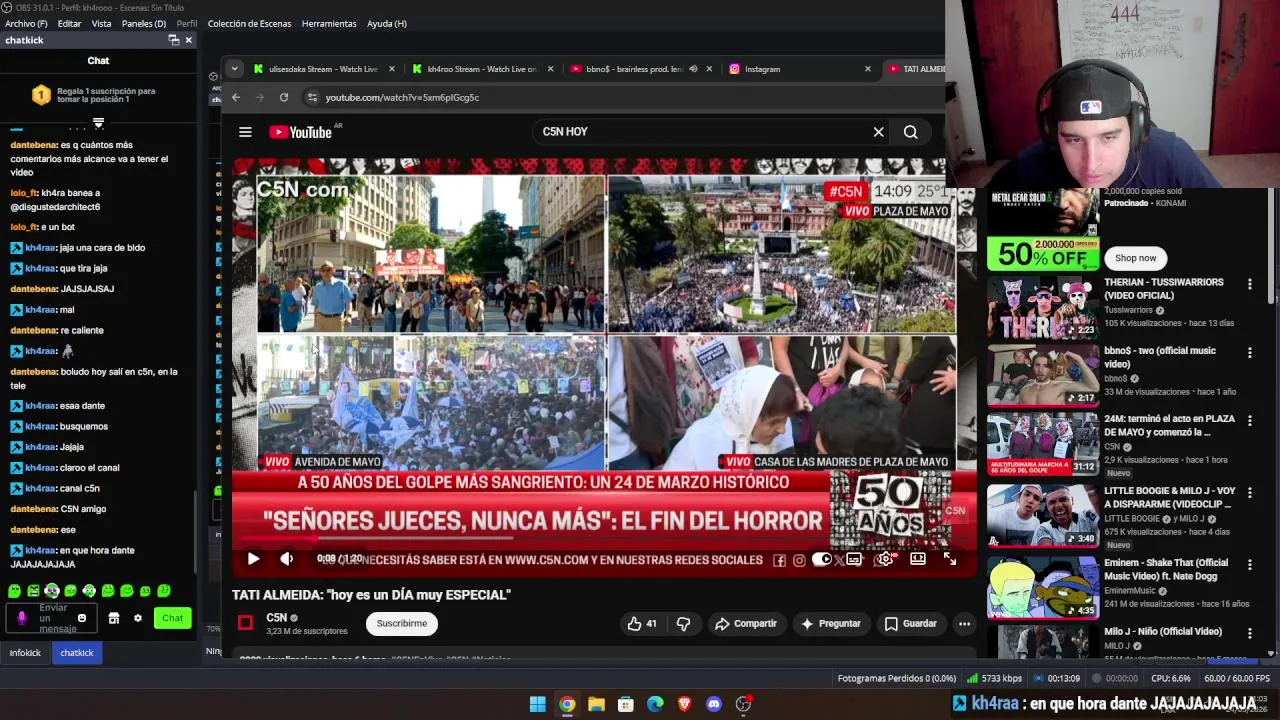
Task: Reload the YouTube page
Action: click(284, 97)
